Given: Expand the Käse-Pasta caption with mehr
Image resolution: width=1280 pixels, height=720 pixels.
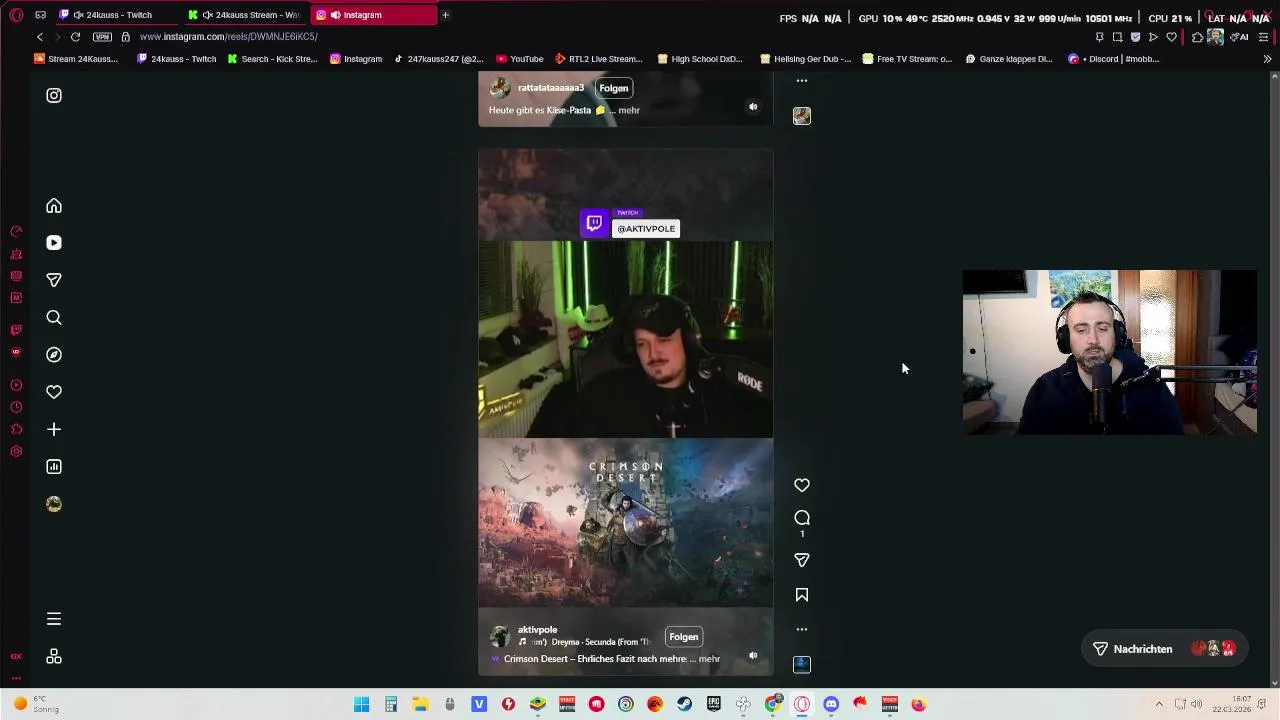Looking at the screenshot, I should 629,110.
